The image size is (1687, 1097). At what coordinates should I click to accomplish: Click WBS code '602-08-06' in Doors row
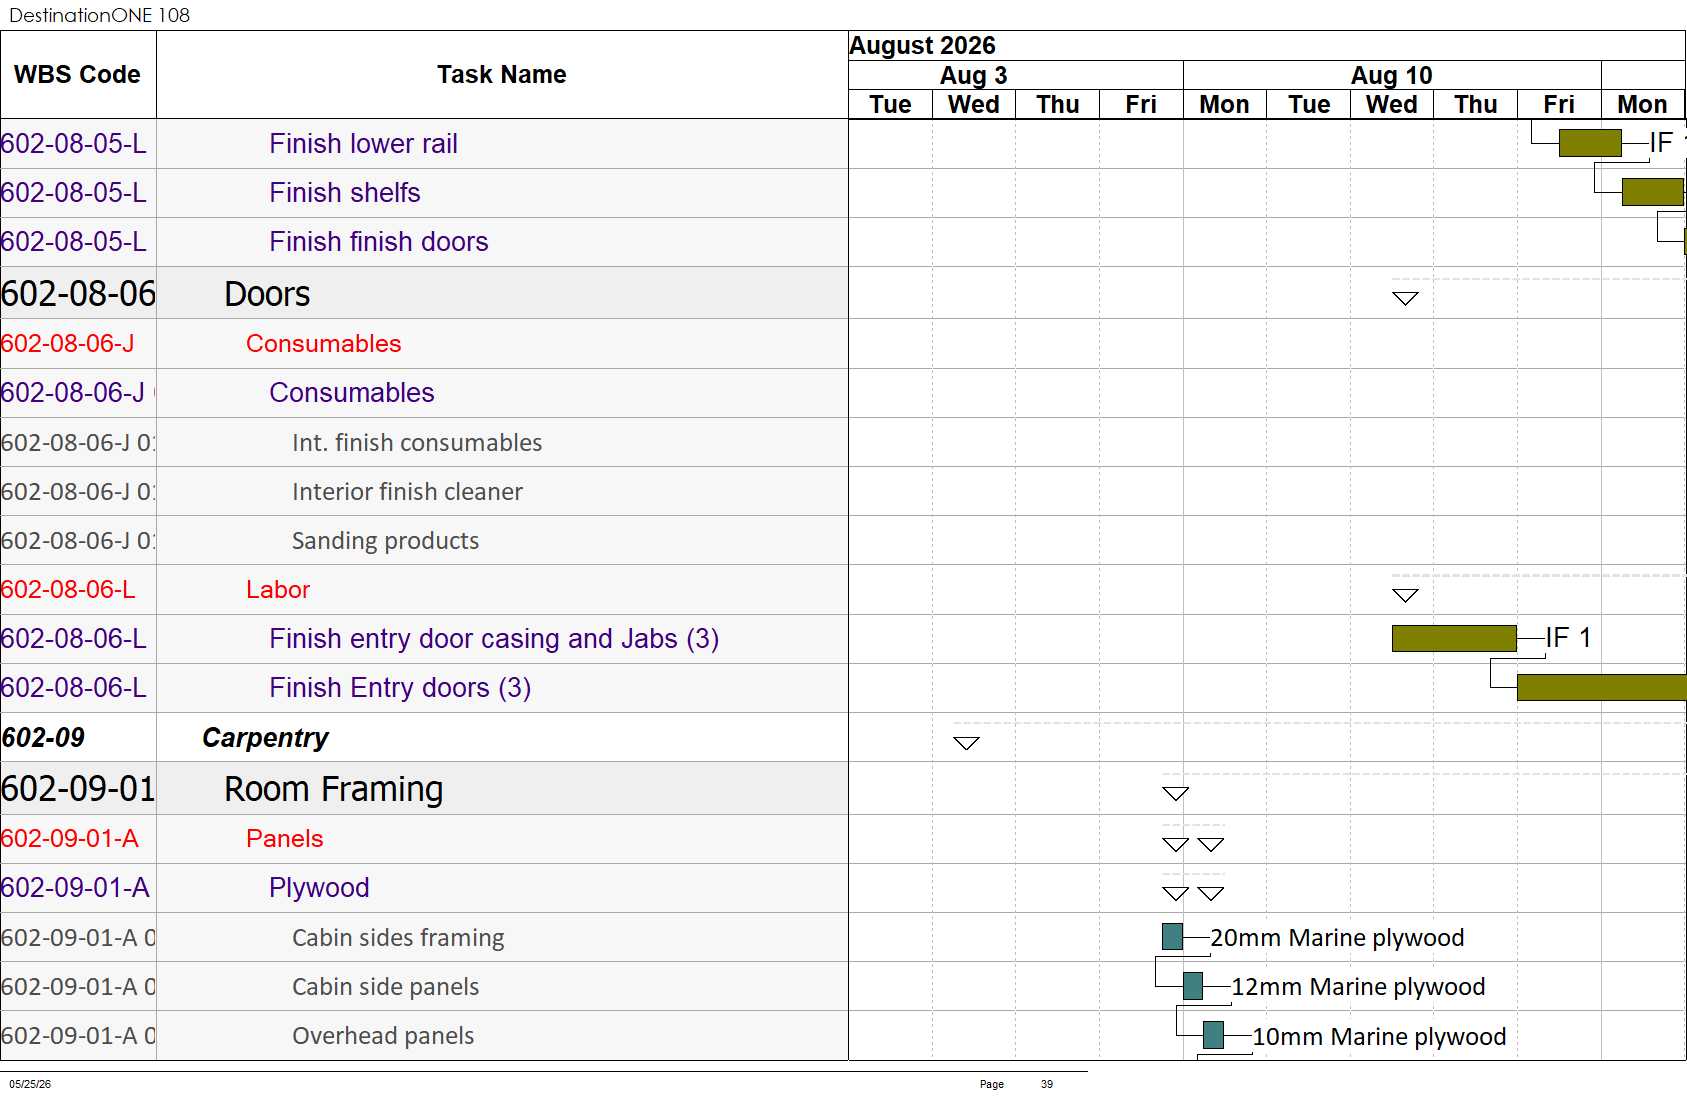78,294
